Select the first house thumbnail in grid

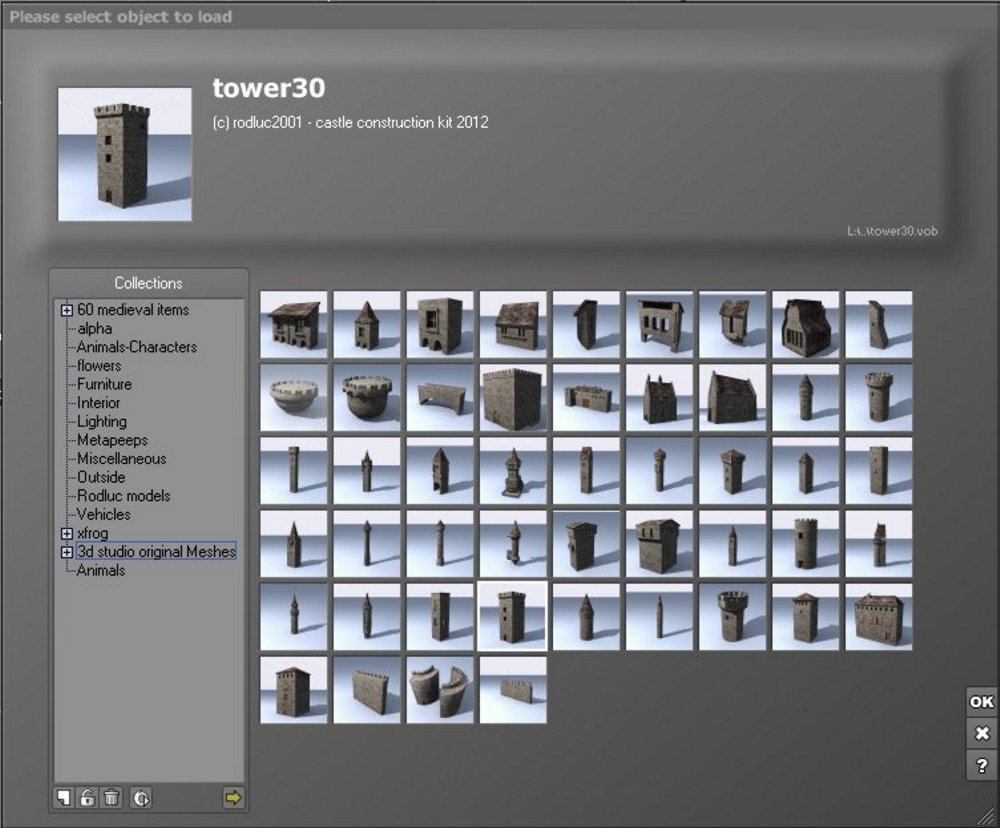click(293, 324)
